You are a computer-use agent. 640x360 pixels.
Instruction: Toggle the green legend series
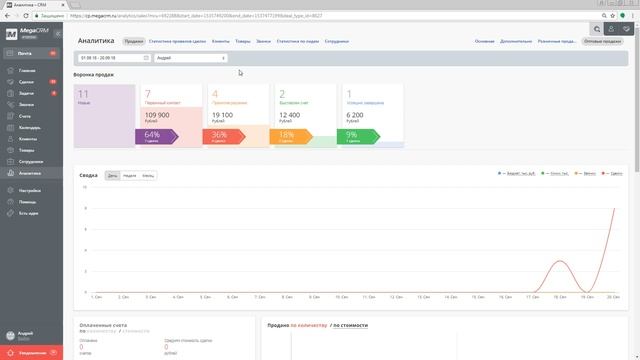(x=555, y=173)
